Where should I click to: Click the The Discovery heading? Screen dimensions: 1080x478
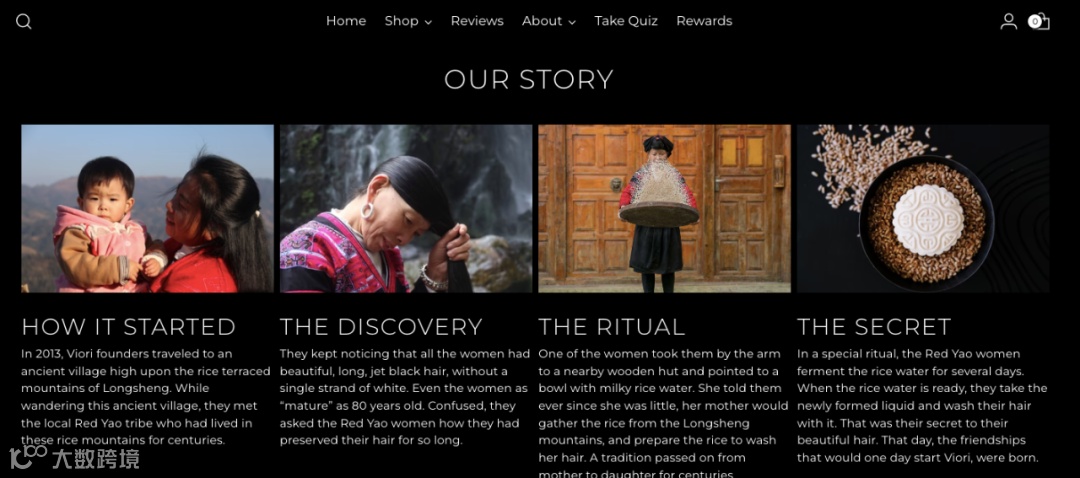(381, 326)
